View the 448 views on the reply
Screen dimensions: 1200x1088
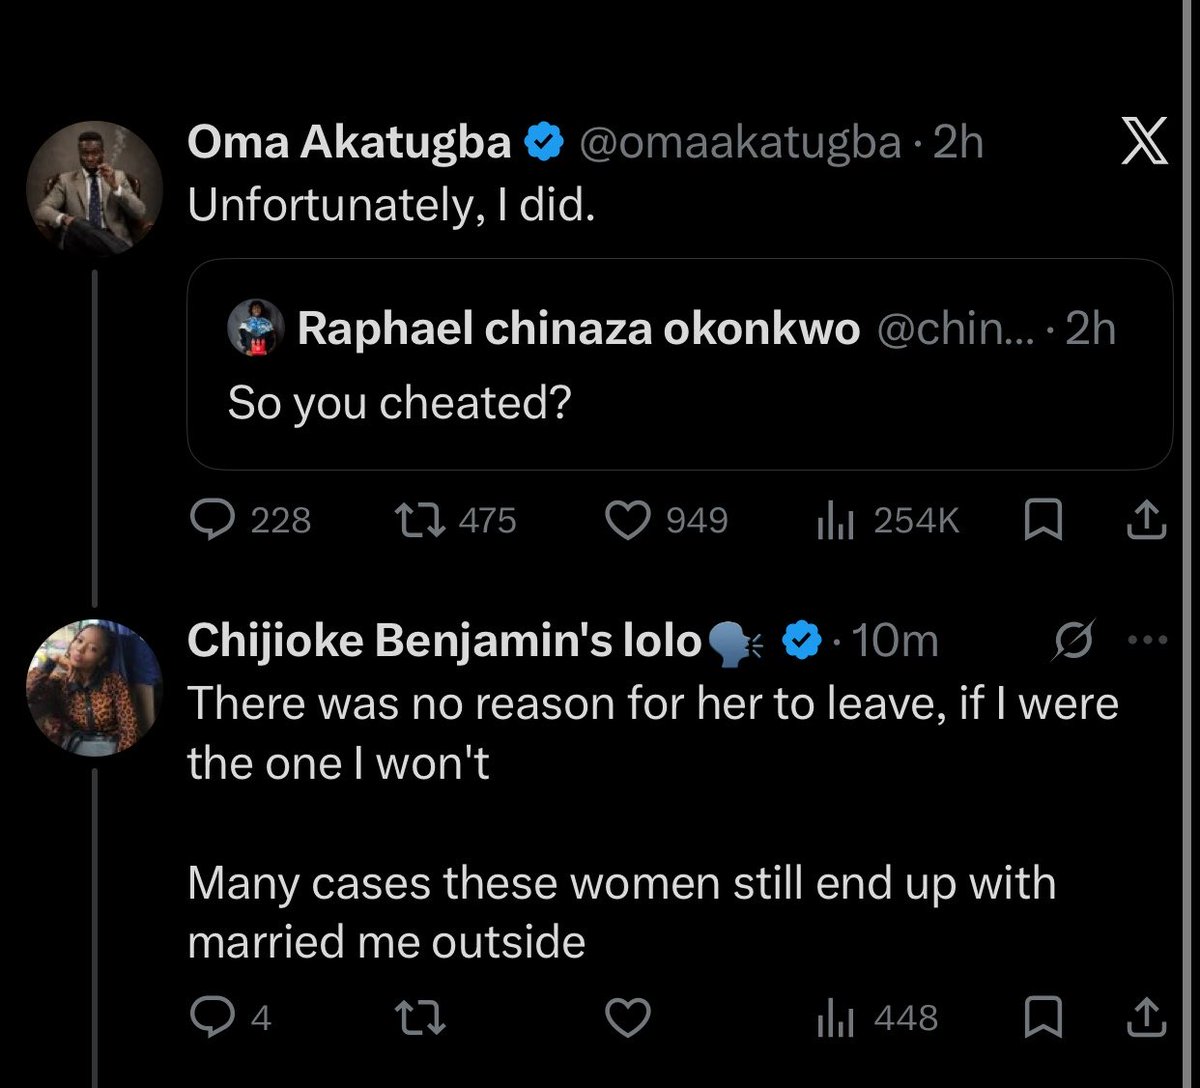878,1018
